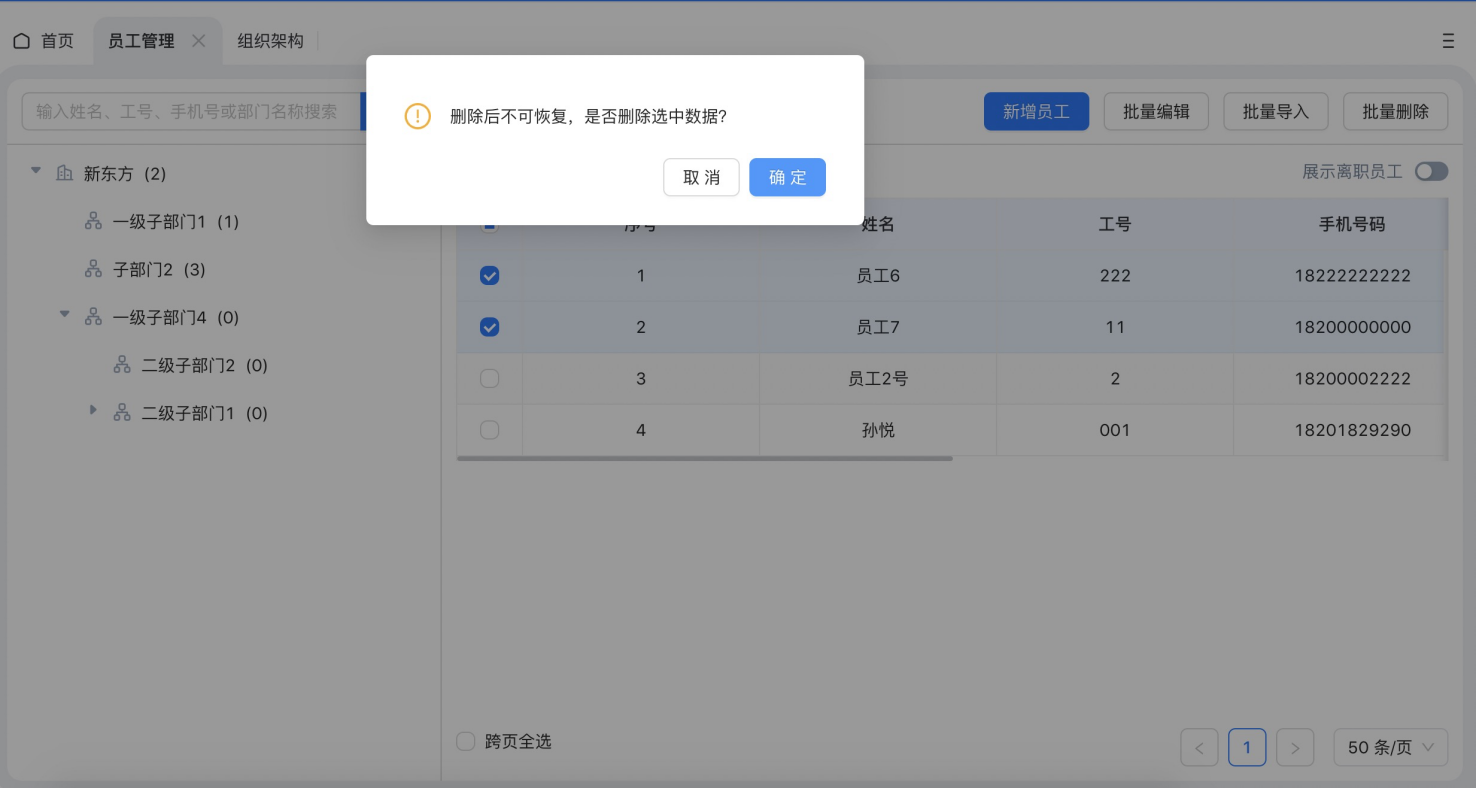Expand the 二级子部门1 node
Screen dimensions: 1476x788
pos(93,410)
